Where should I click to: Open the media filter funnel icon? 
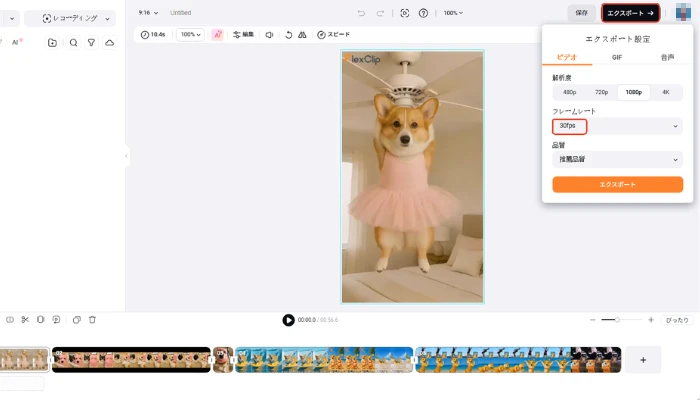click(x=91, y=43)
